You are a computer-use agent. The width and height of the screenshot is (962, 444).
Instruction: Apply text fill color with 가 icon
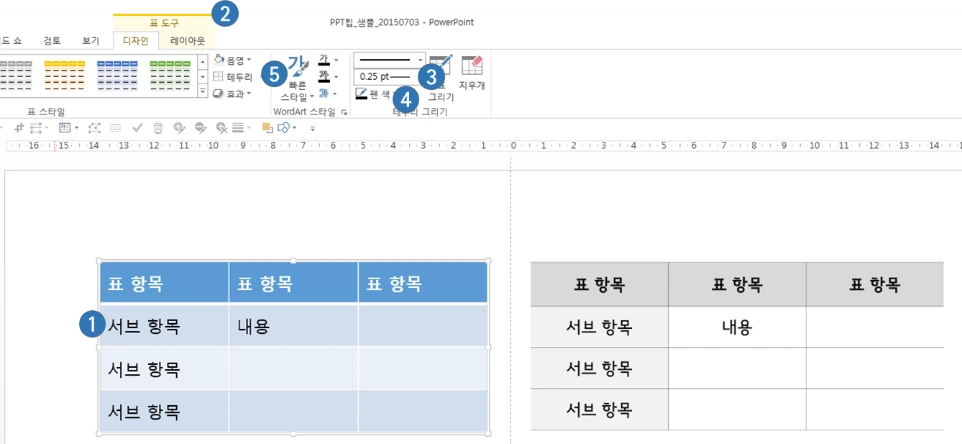click(324, 60)
